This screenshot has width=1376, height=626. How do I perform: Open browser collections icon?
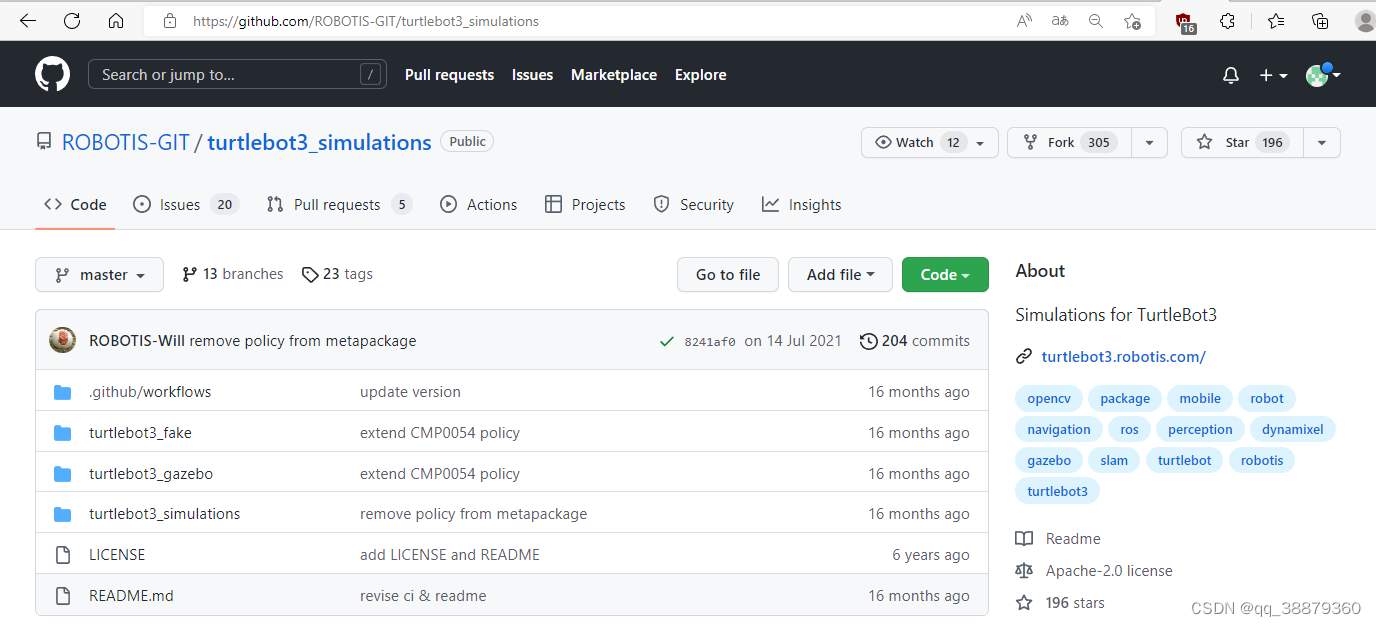click(1320, 21)
